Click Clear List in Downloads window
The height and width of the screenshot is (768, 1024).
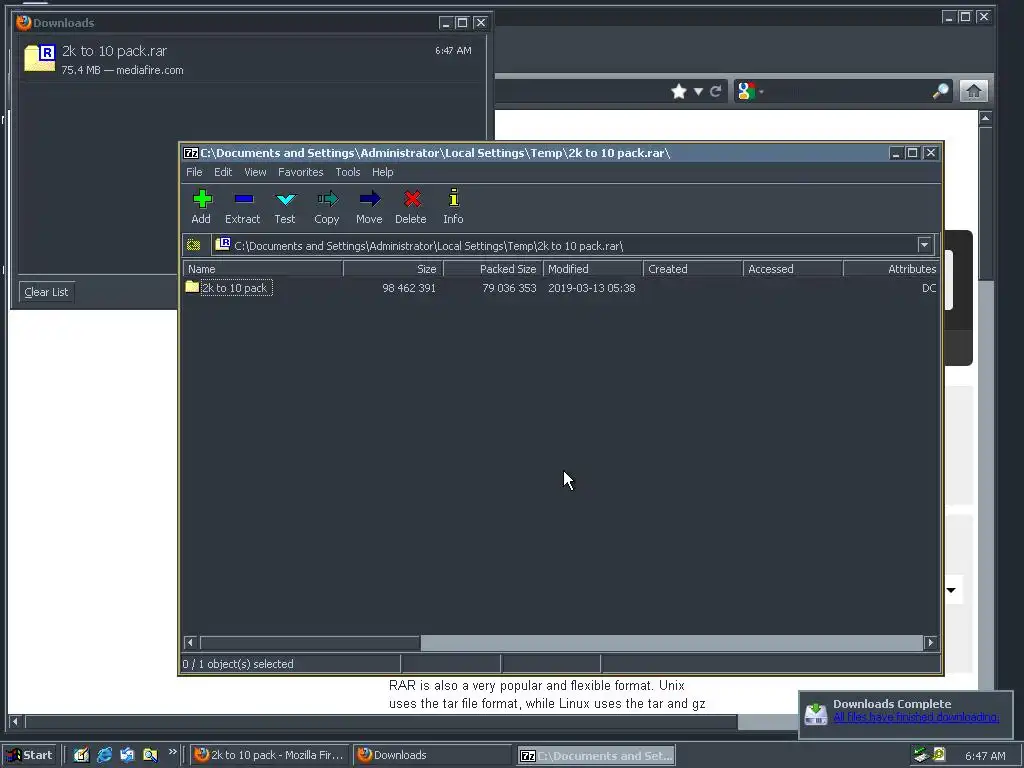[x=46, y=292]
